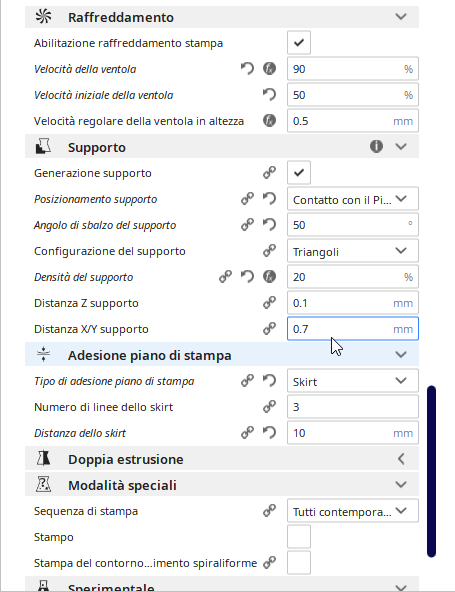Collapse the Raffreddamento section header
Image resolution: width=455 pixels, height=592 pixels.
click(222, 17)
